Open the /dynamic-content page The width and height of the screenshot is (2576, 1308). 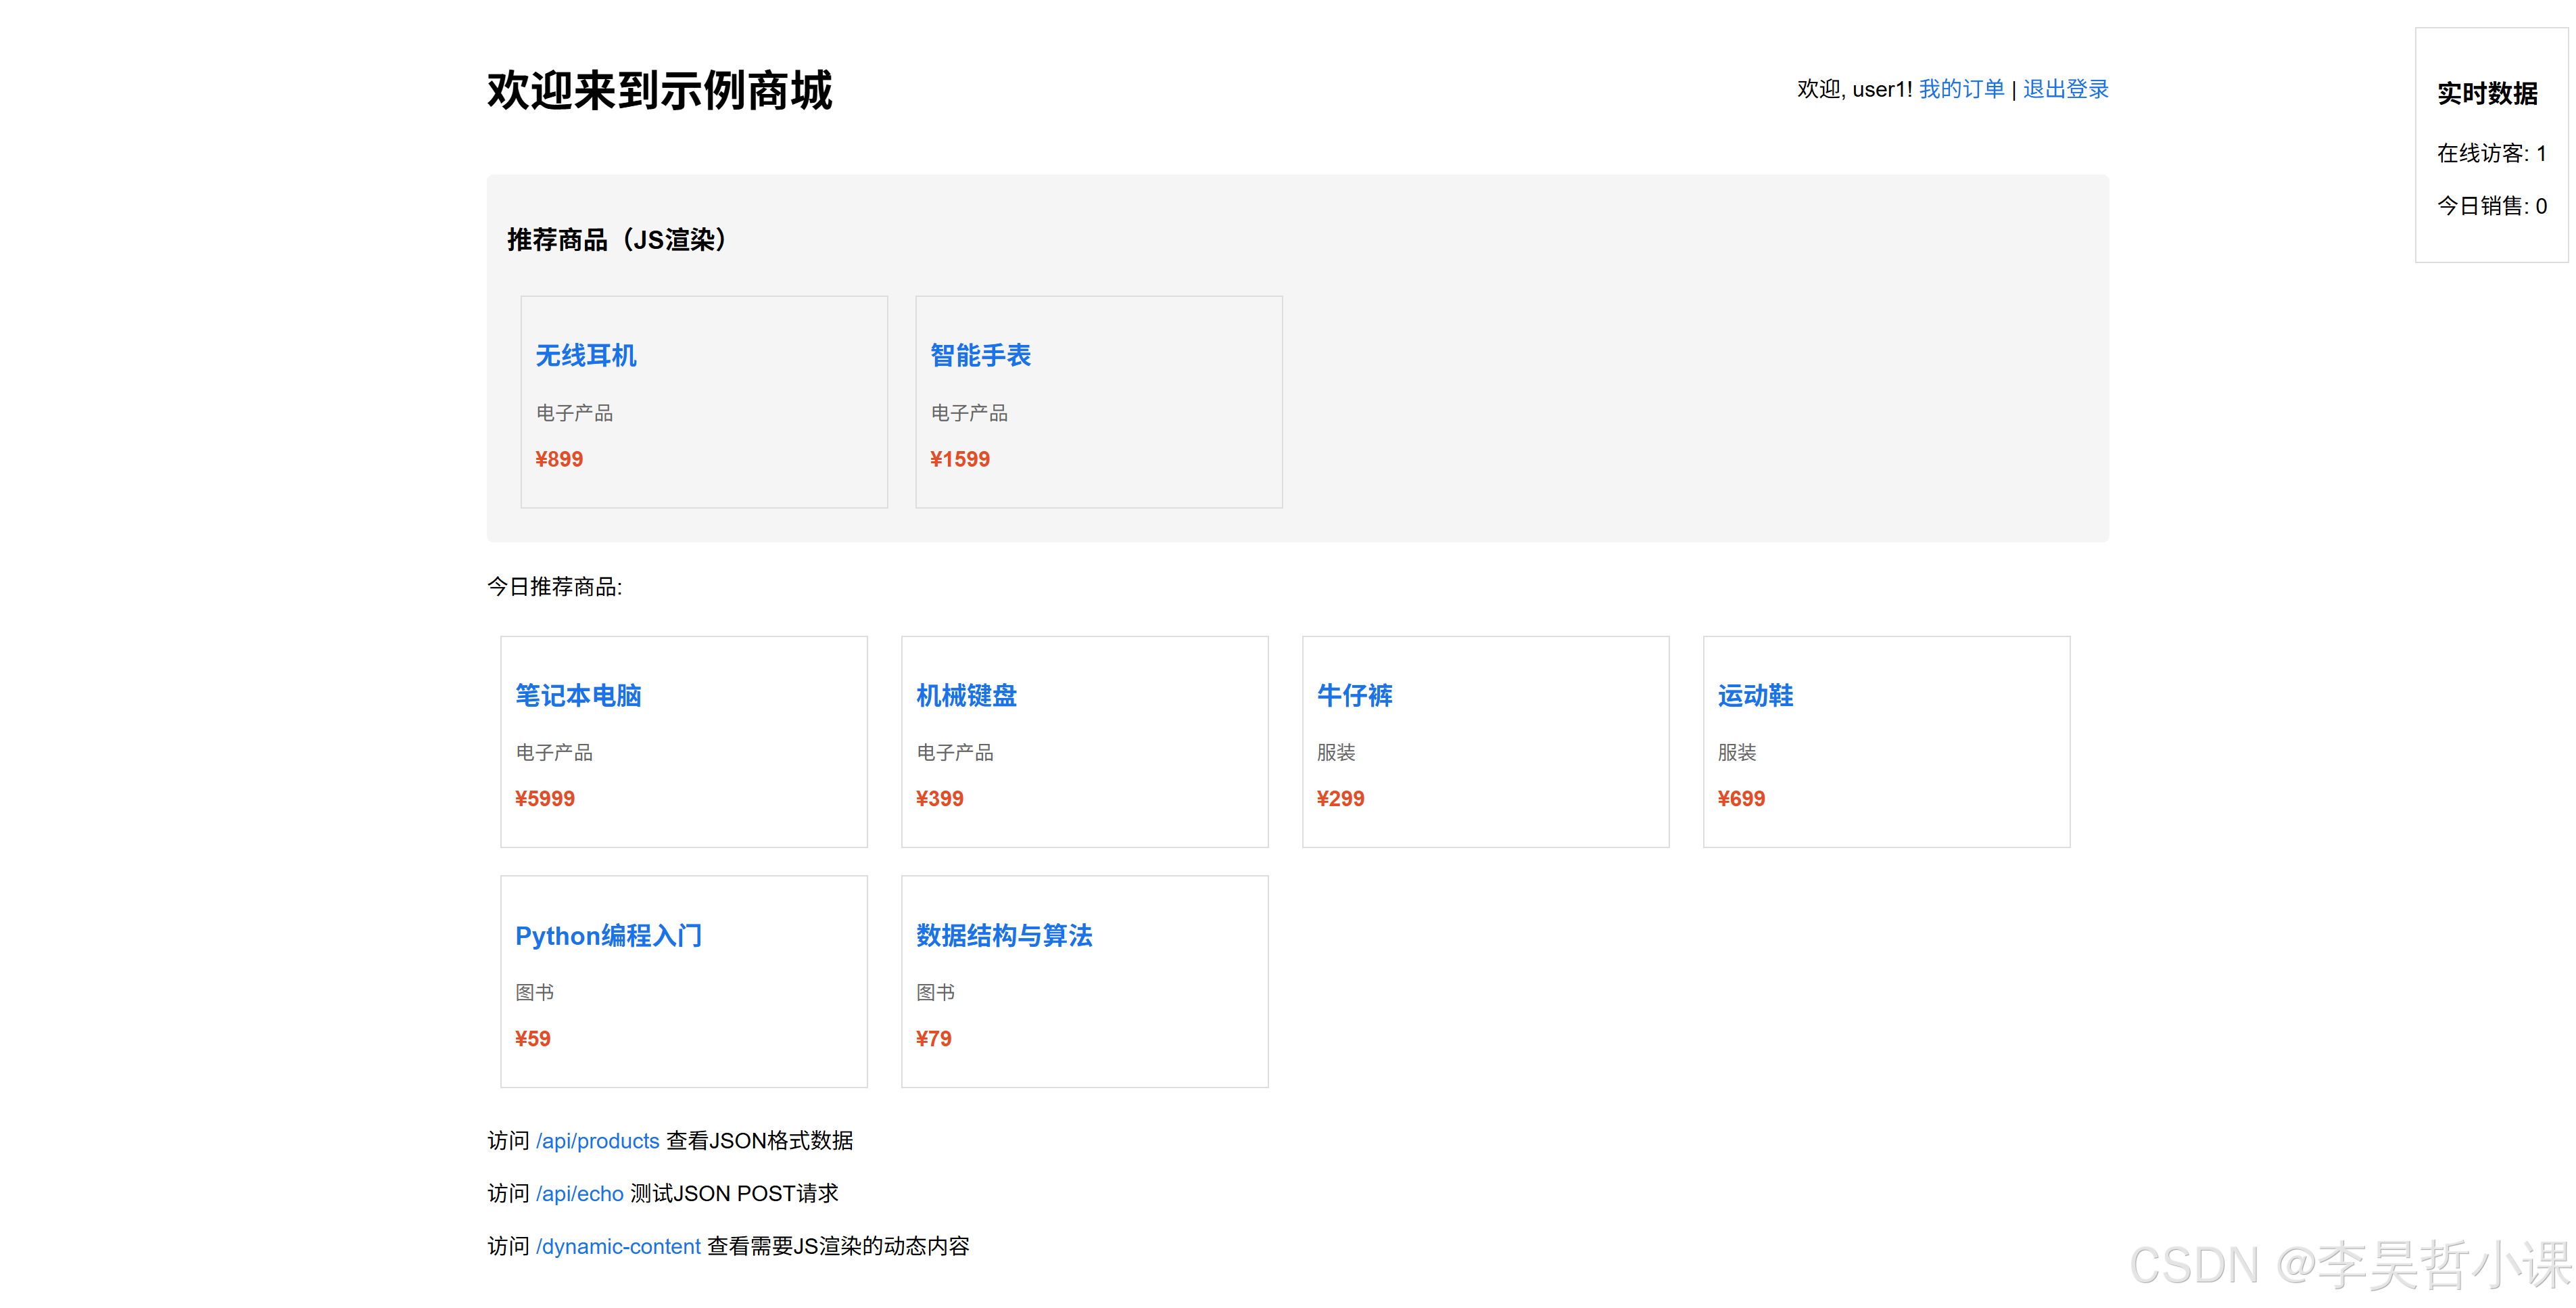(x=618, y=1246)
